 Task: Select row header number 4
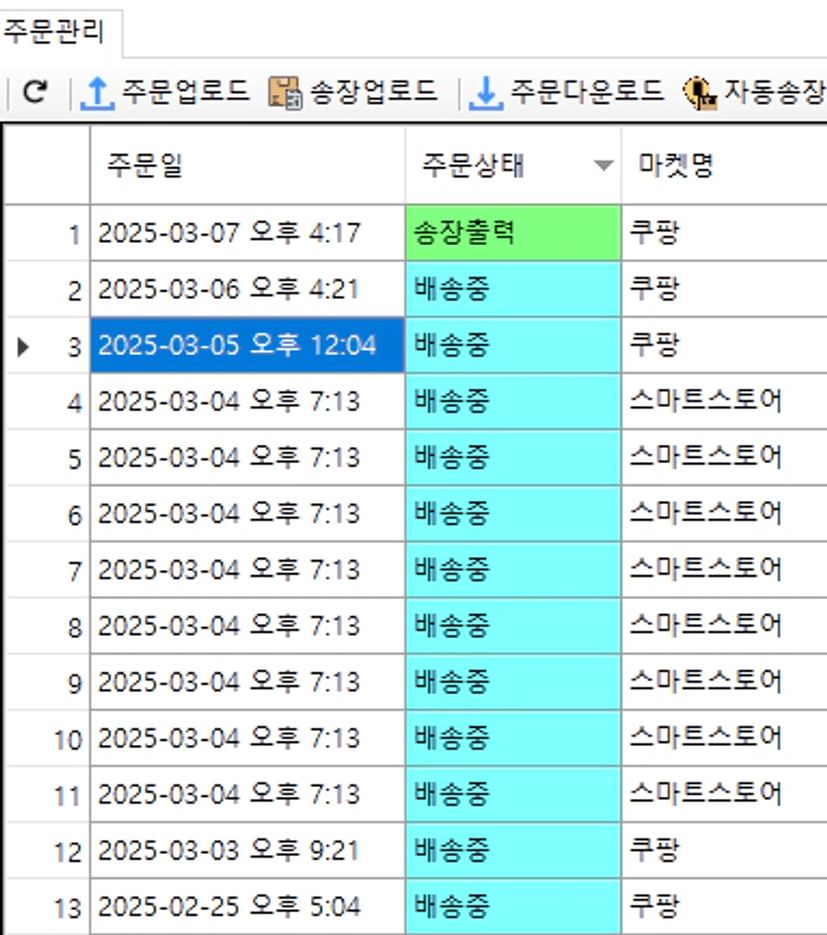48,402
